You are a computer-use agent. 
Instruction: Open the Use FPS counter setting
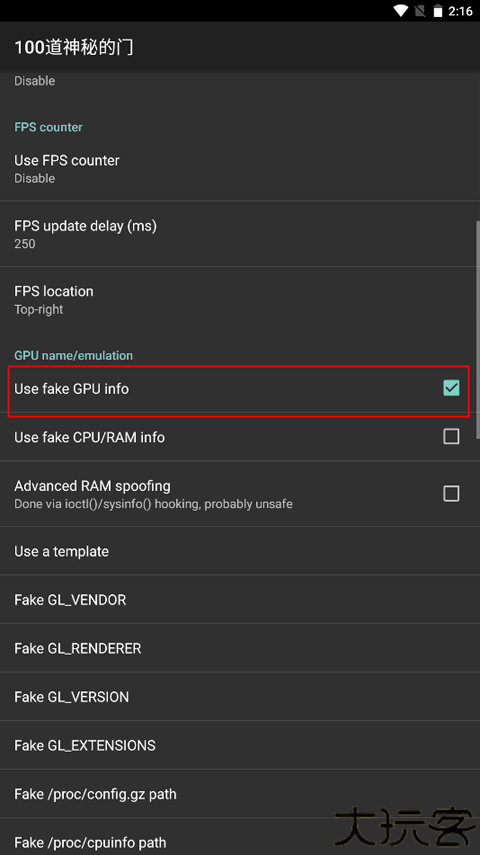(240, 168)
